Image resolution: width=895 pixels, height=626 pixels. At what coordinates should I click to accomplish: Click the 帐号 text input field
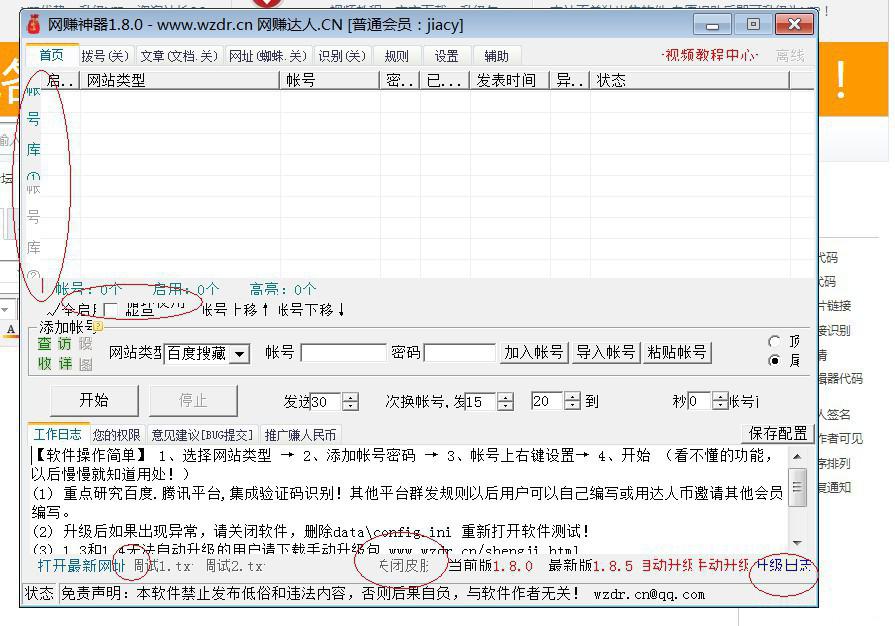coord(342,353)
